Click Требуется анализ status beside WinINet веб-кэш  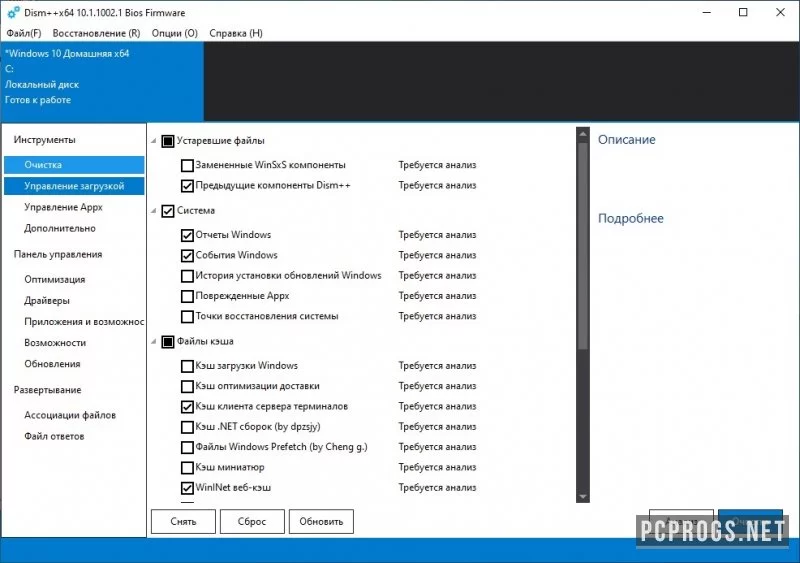click(437, 487)
